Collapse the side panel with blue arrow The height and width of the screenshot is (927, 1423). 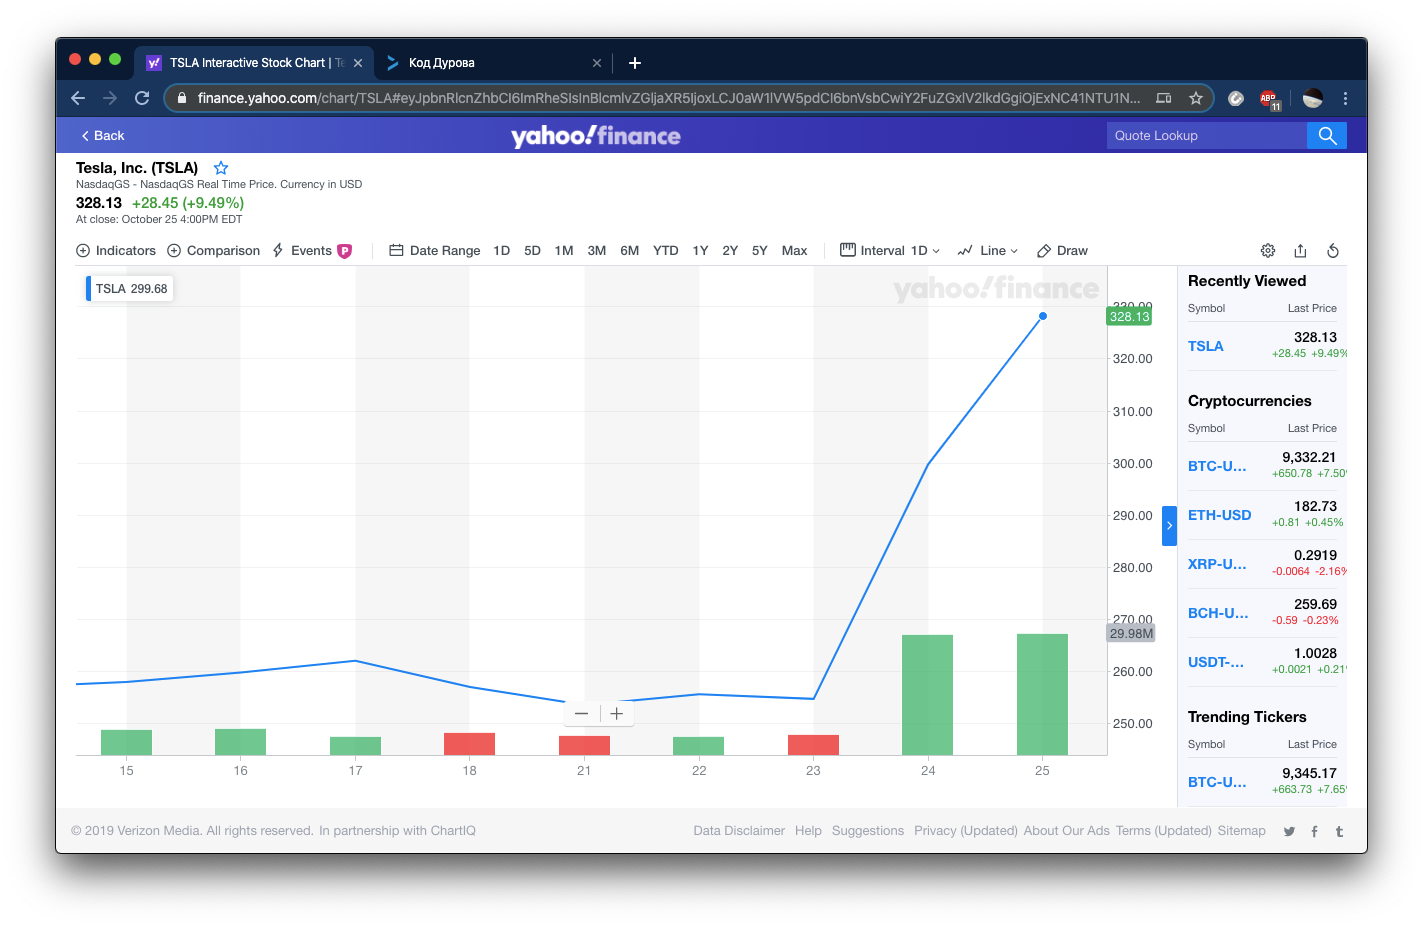pyautogui.click(x=1169, y=526)
